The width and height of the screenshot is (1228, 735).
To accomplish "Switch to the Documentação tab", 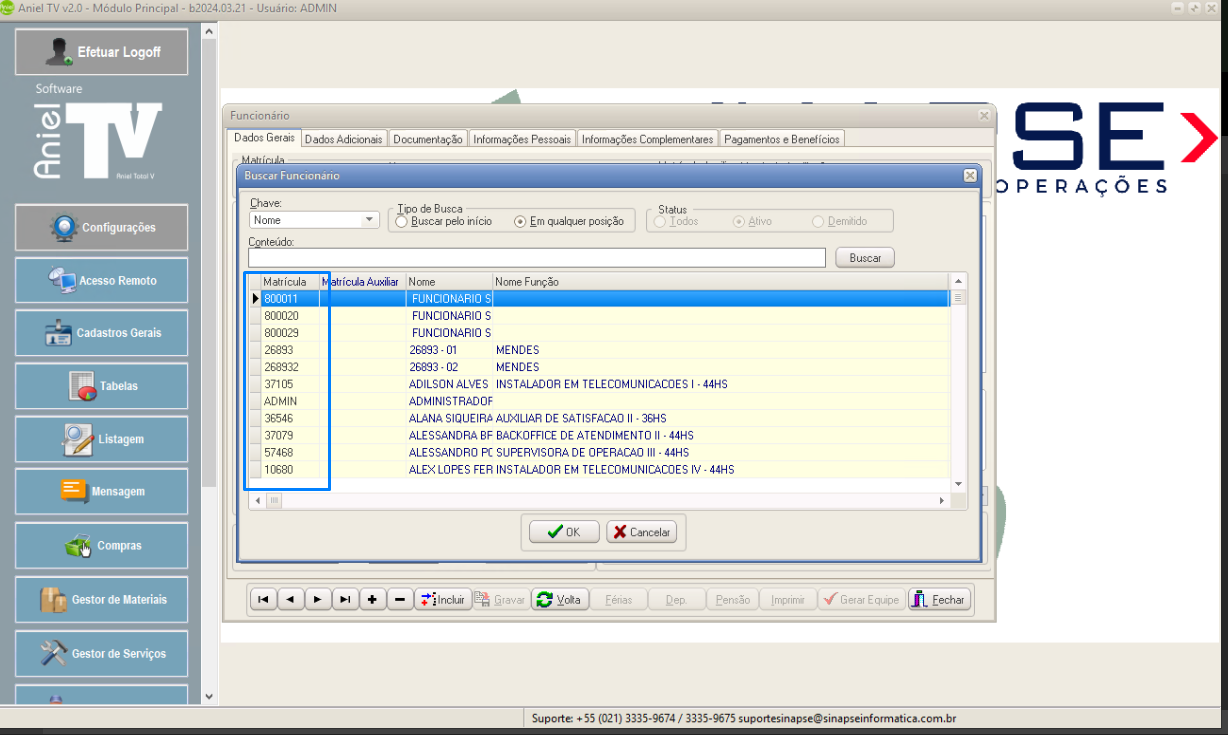I will [427, 140].
